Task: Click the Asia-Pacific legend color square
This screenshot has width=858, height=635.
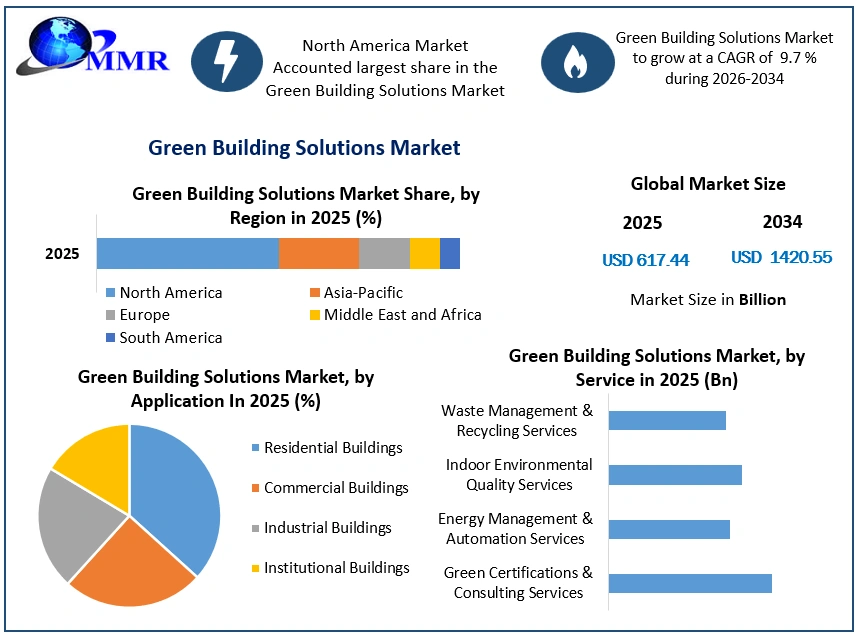Action: tap(315, 293)
